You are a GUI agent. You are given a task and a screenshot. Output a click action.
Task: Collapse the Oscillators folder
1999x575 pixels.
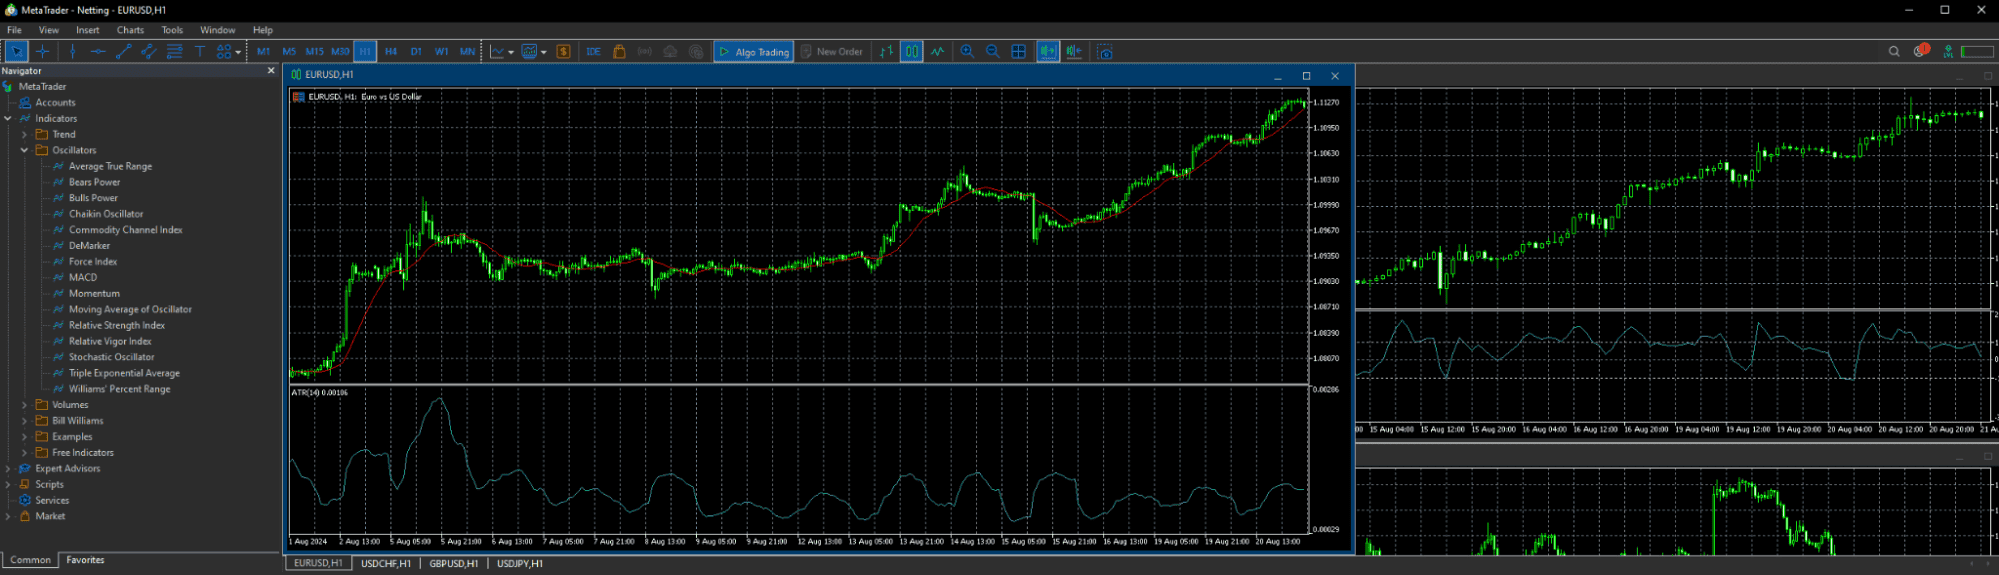coord(25,150)
